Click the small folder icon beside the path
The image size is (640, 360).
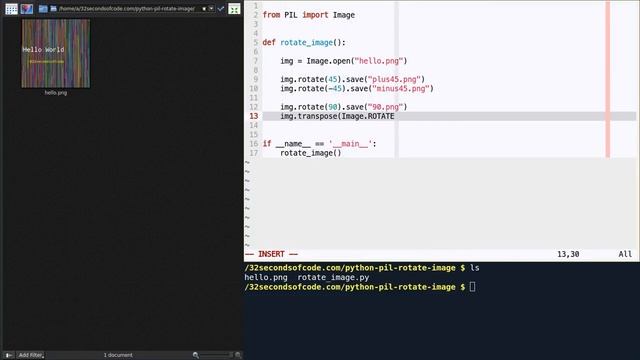click(53, 9)
